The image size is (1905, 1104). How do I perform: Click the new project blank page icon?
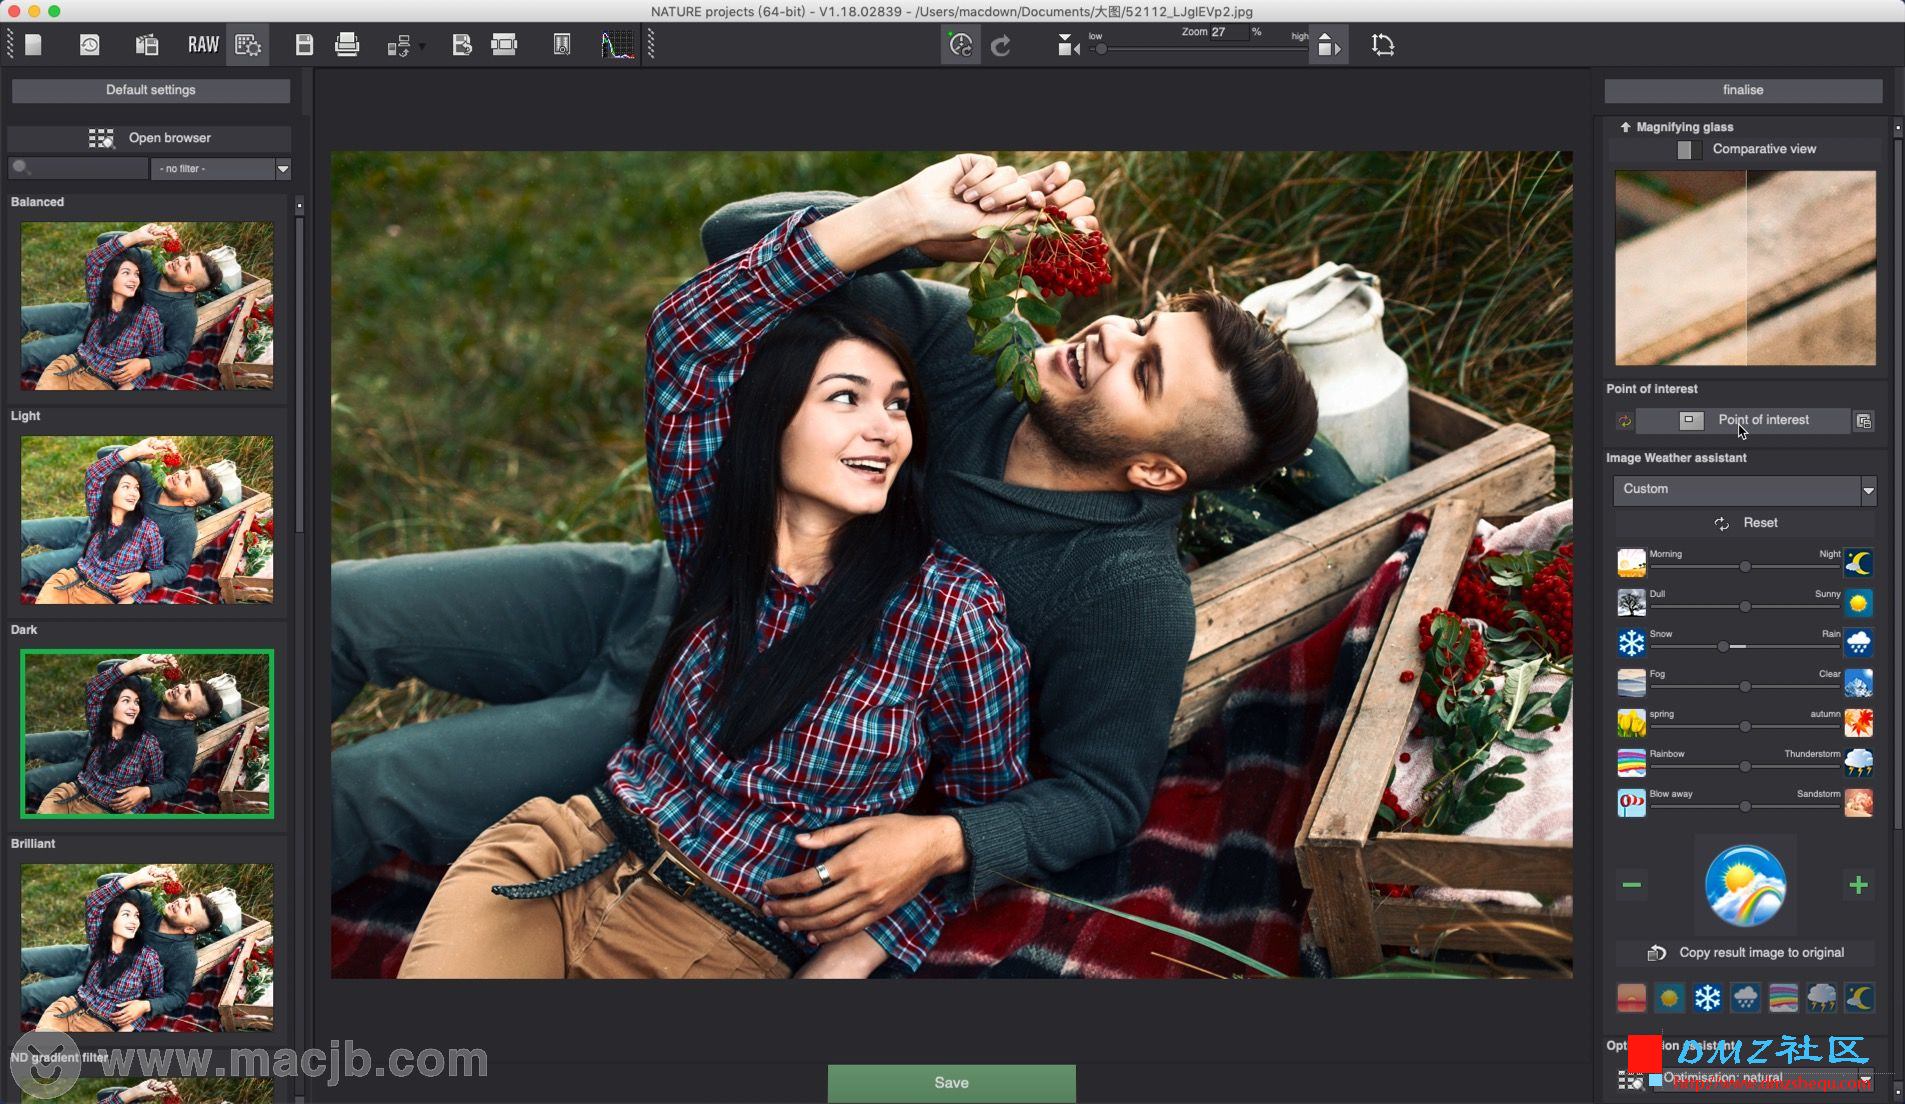[x=33, y=45]
